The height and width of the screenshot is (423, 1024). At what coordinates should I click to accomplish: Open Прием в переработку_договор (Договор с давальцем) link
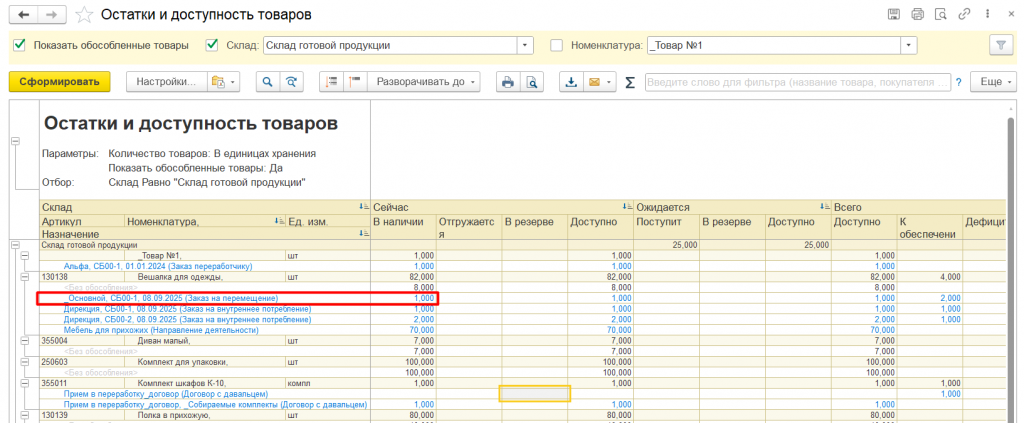pyautogui.click(x=166, y=394)
